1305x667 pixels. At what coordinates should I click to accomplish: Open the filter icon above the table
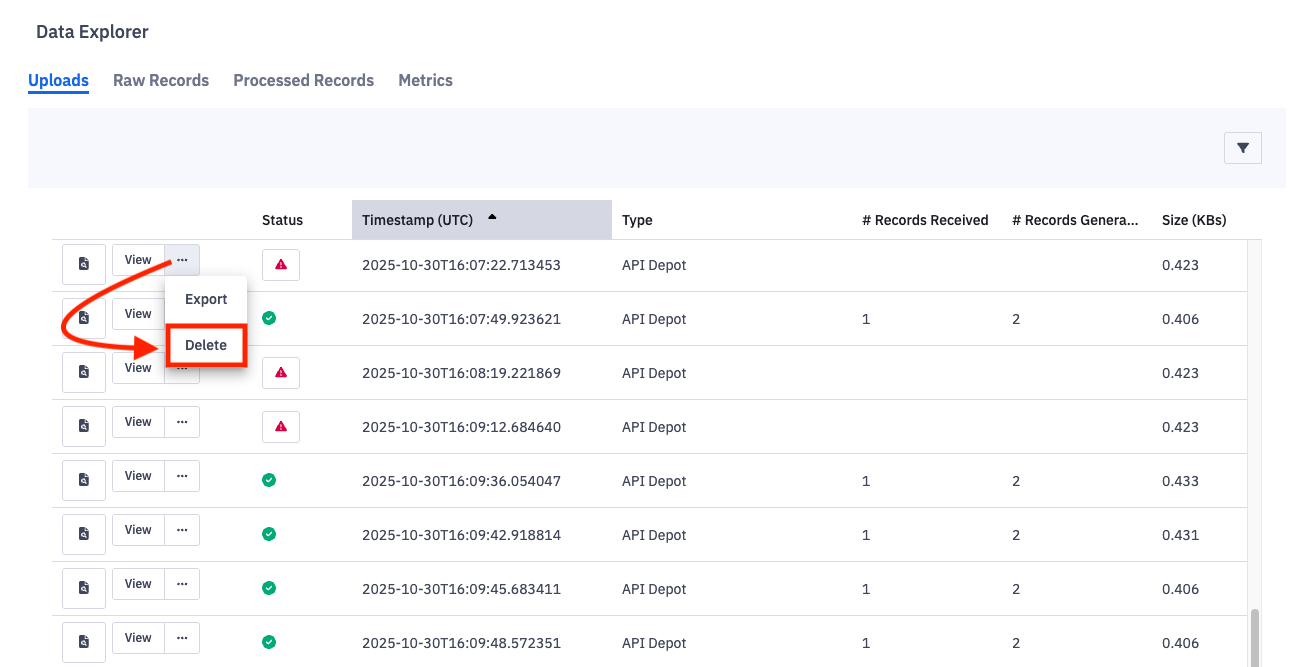tap(1242, 147)
